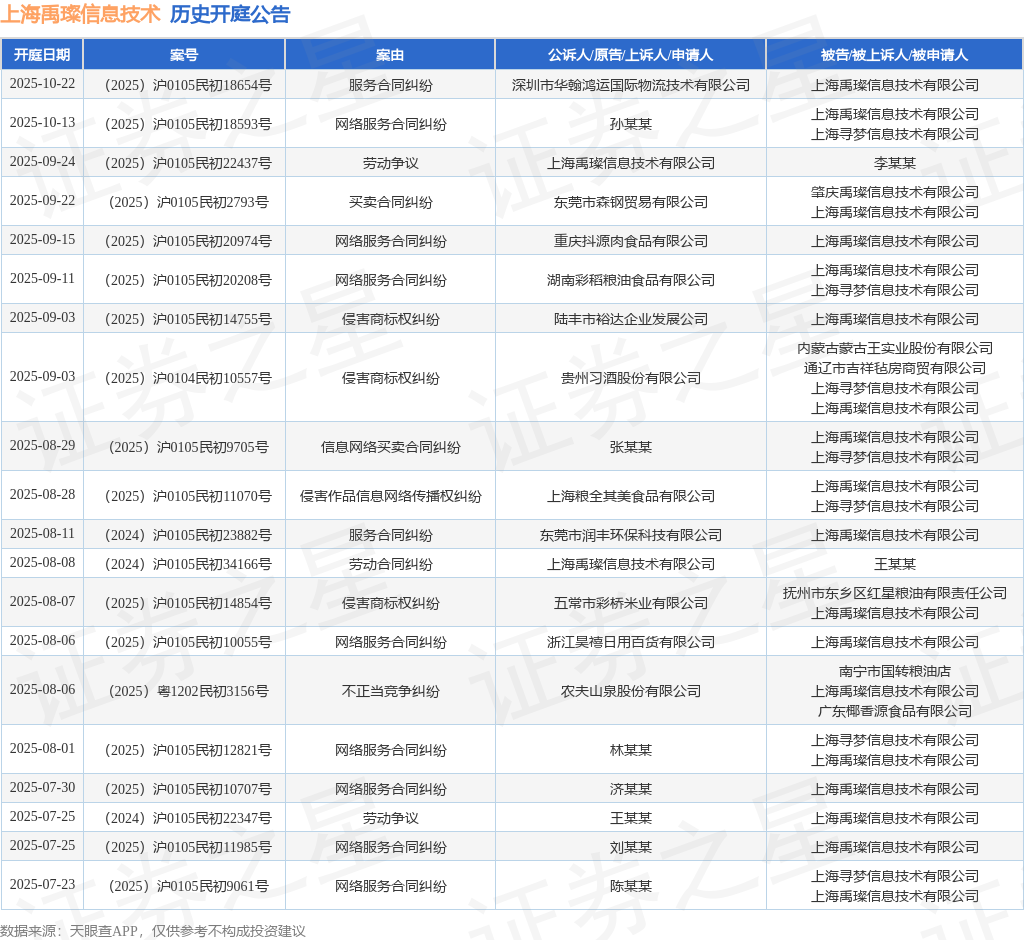Click defendant 李某某

coord(895,163)
